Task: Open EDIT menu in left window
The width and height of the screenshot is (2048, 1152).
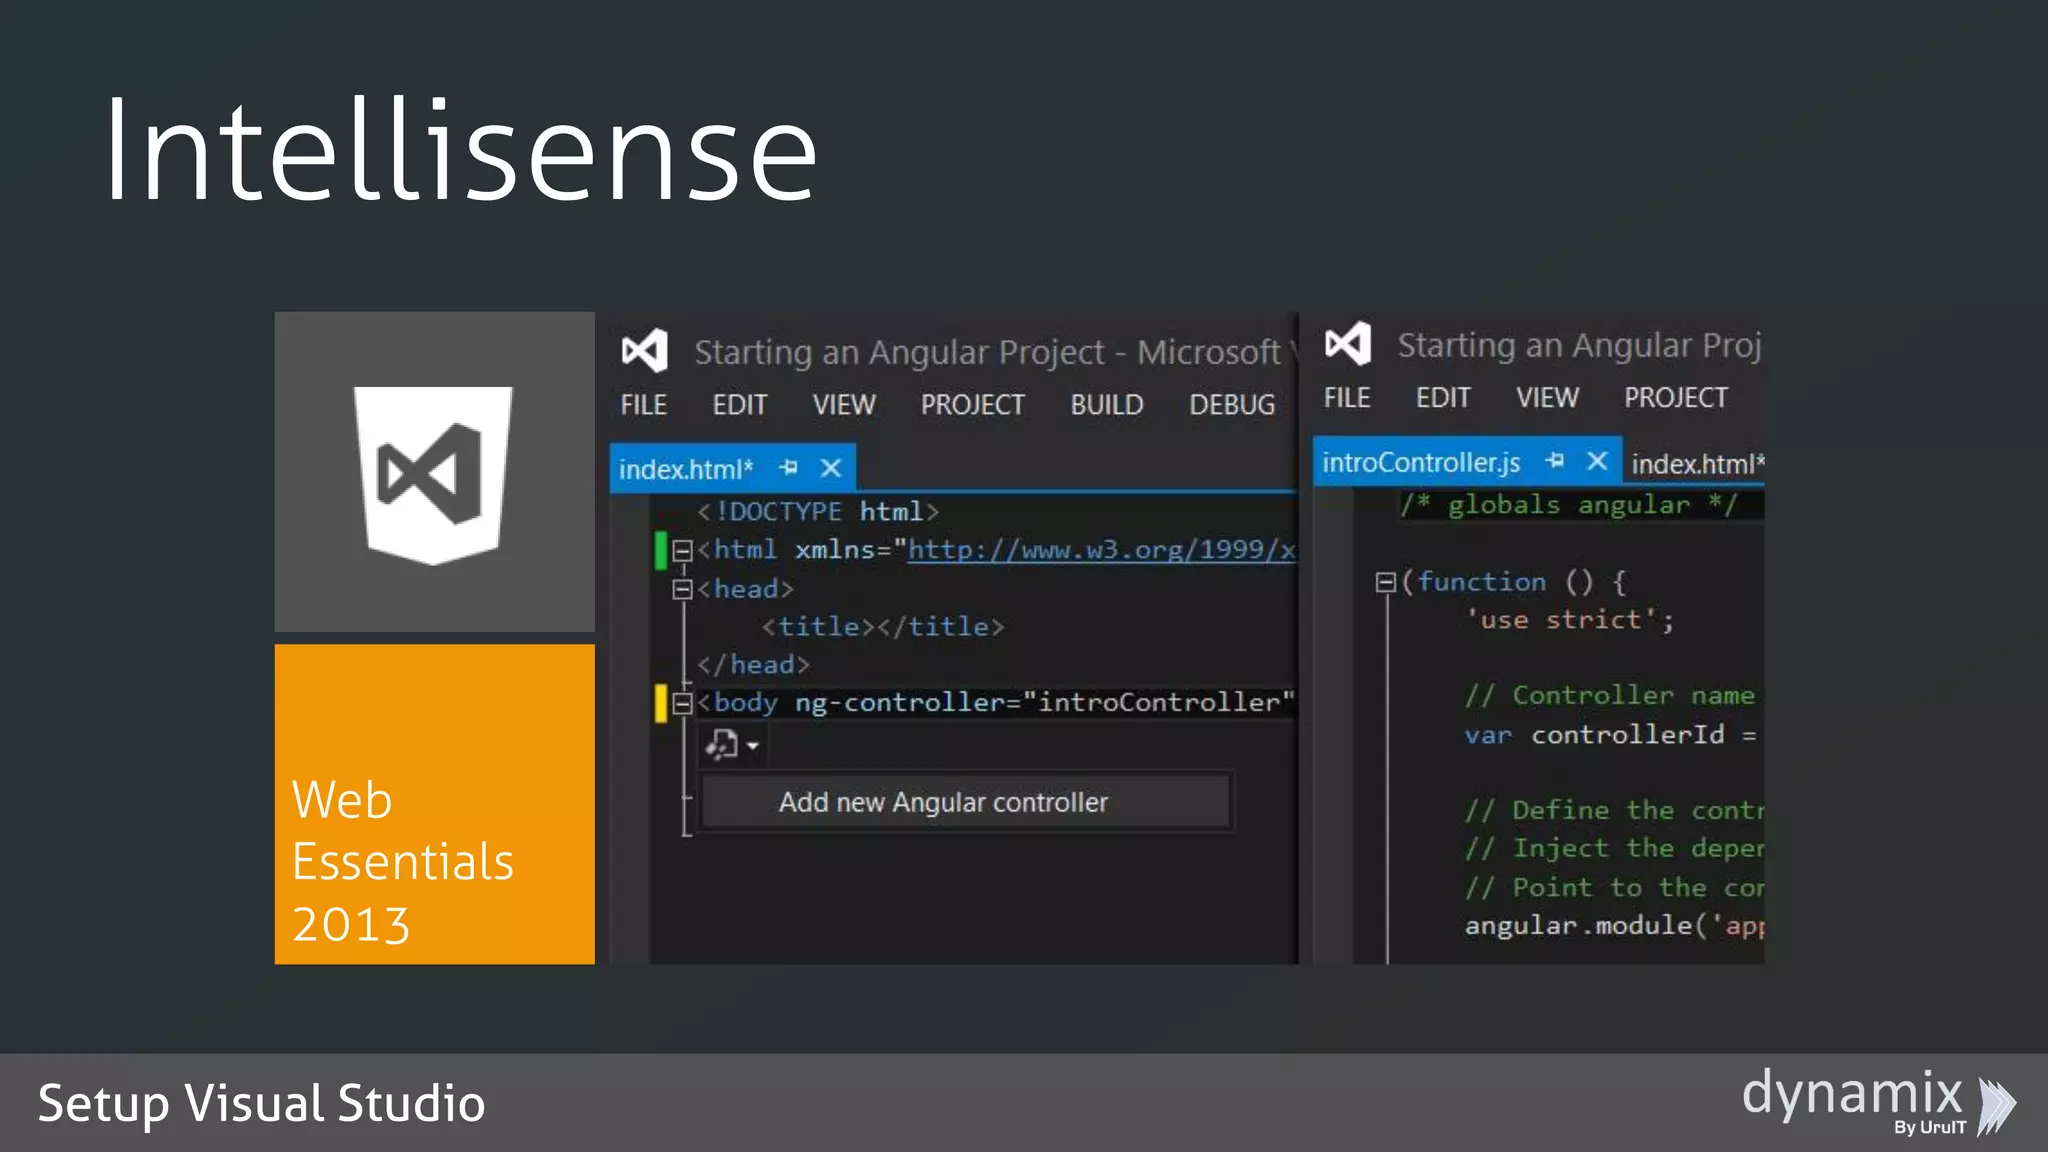Action: pyautogui.click(x=740, y=405)
